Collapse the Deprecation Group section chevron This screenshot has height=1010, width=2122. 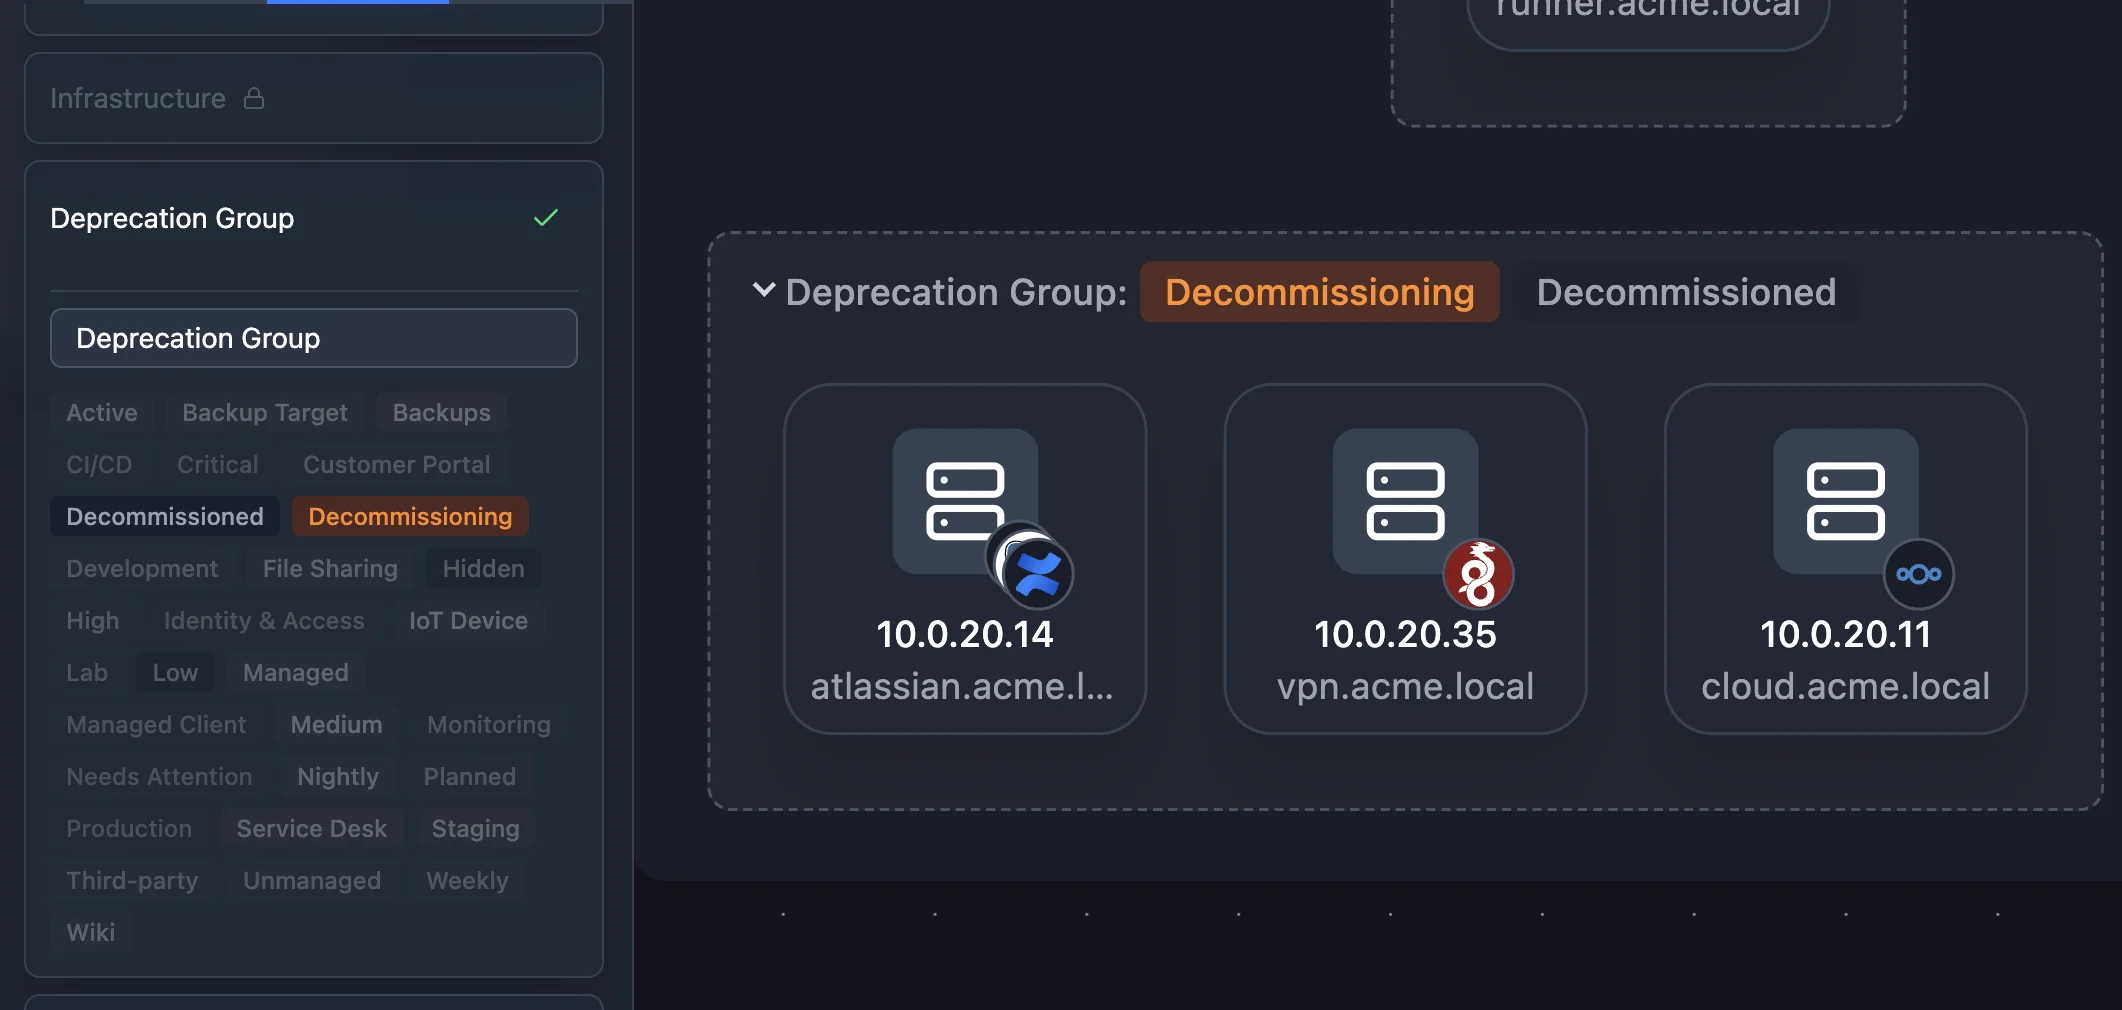[764, 290]
